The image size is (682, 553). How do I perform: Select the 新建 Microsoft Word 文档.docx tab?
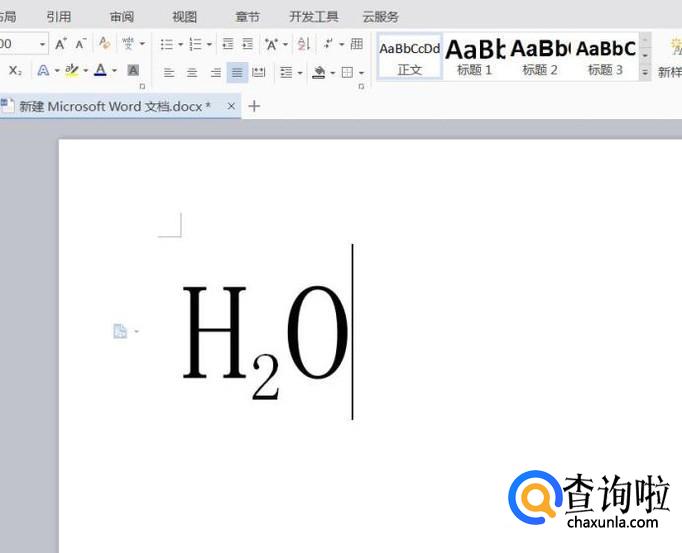115,106
